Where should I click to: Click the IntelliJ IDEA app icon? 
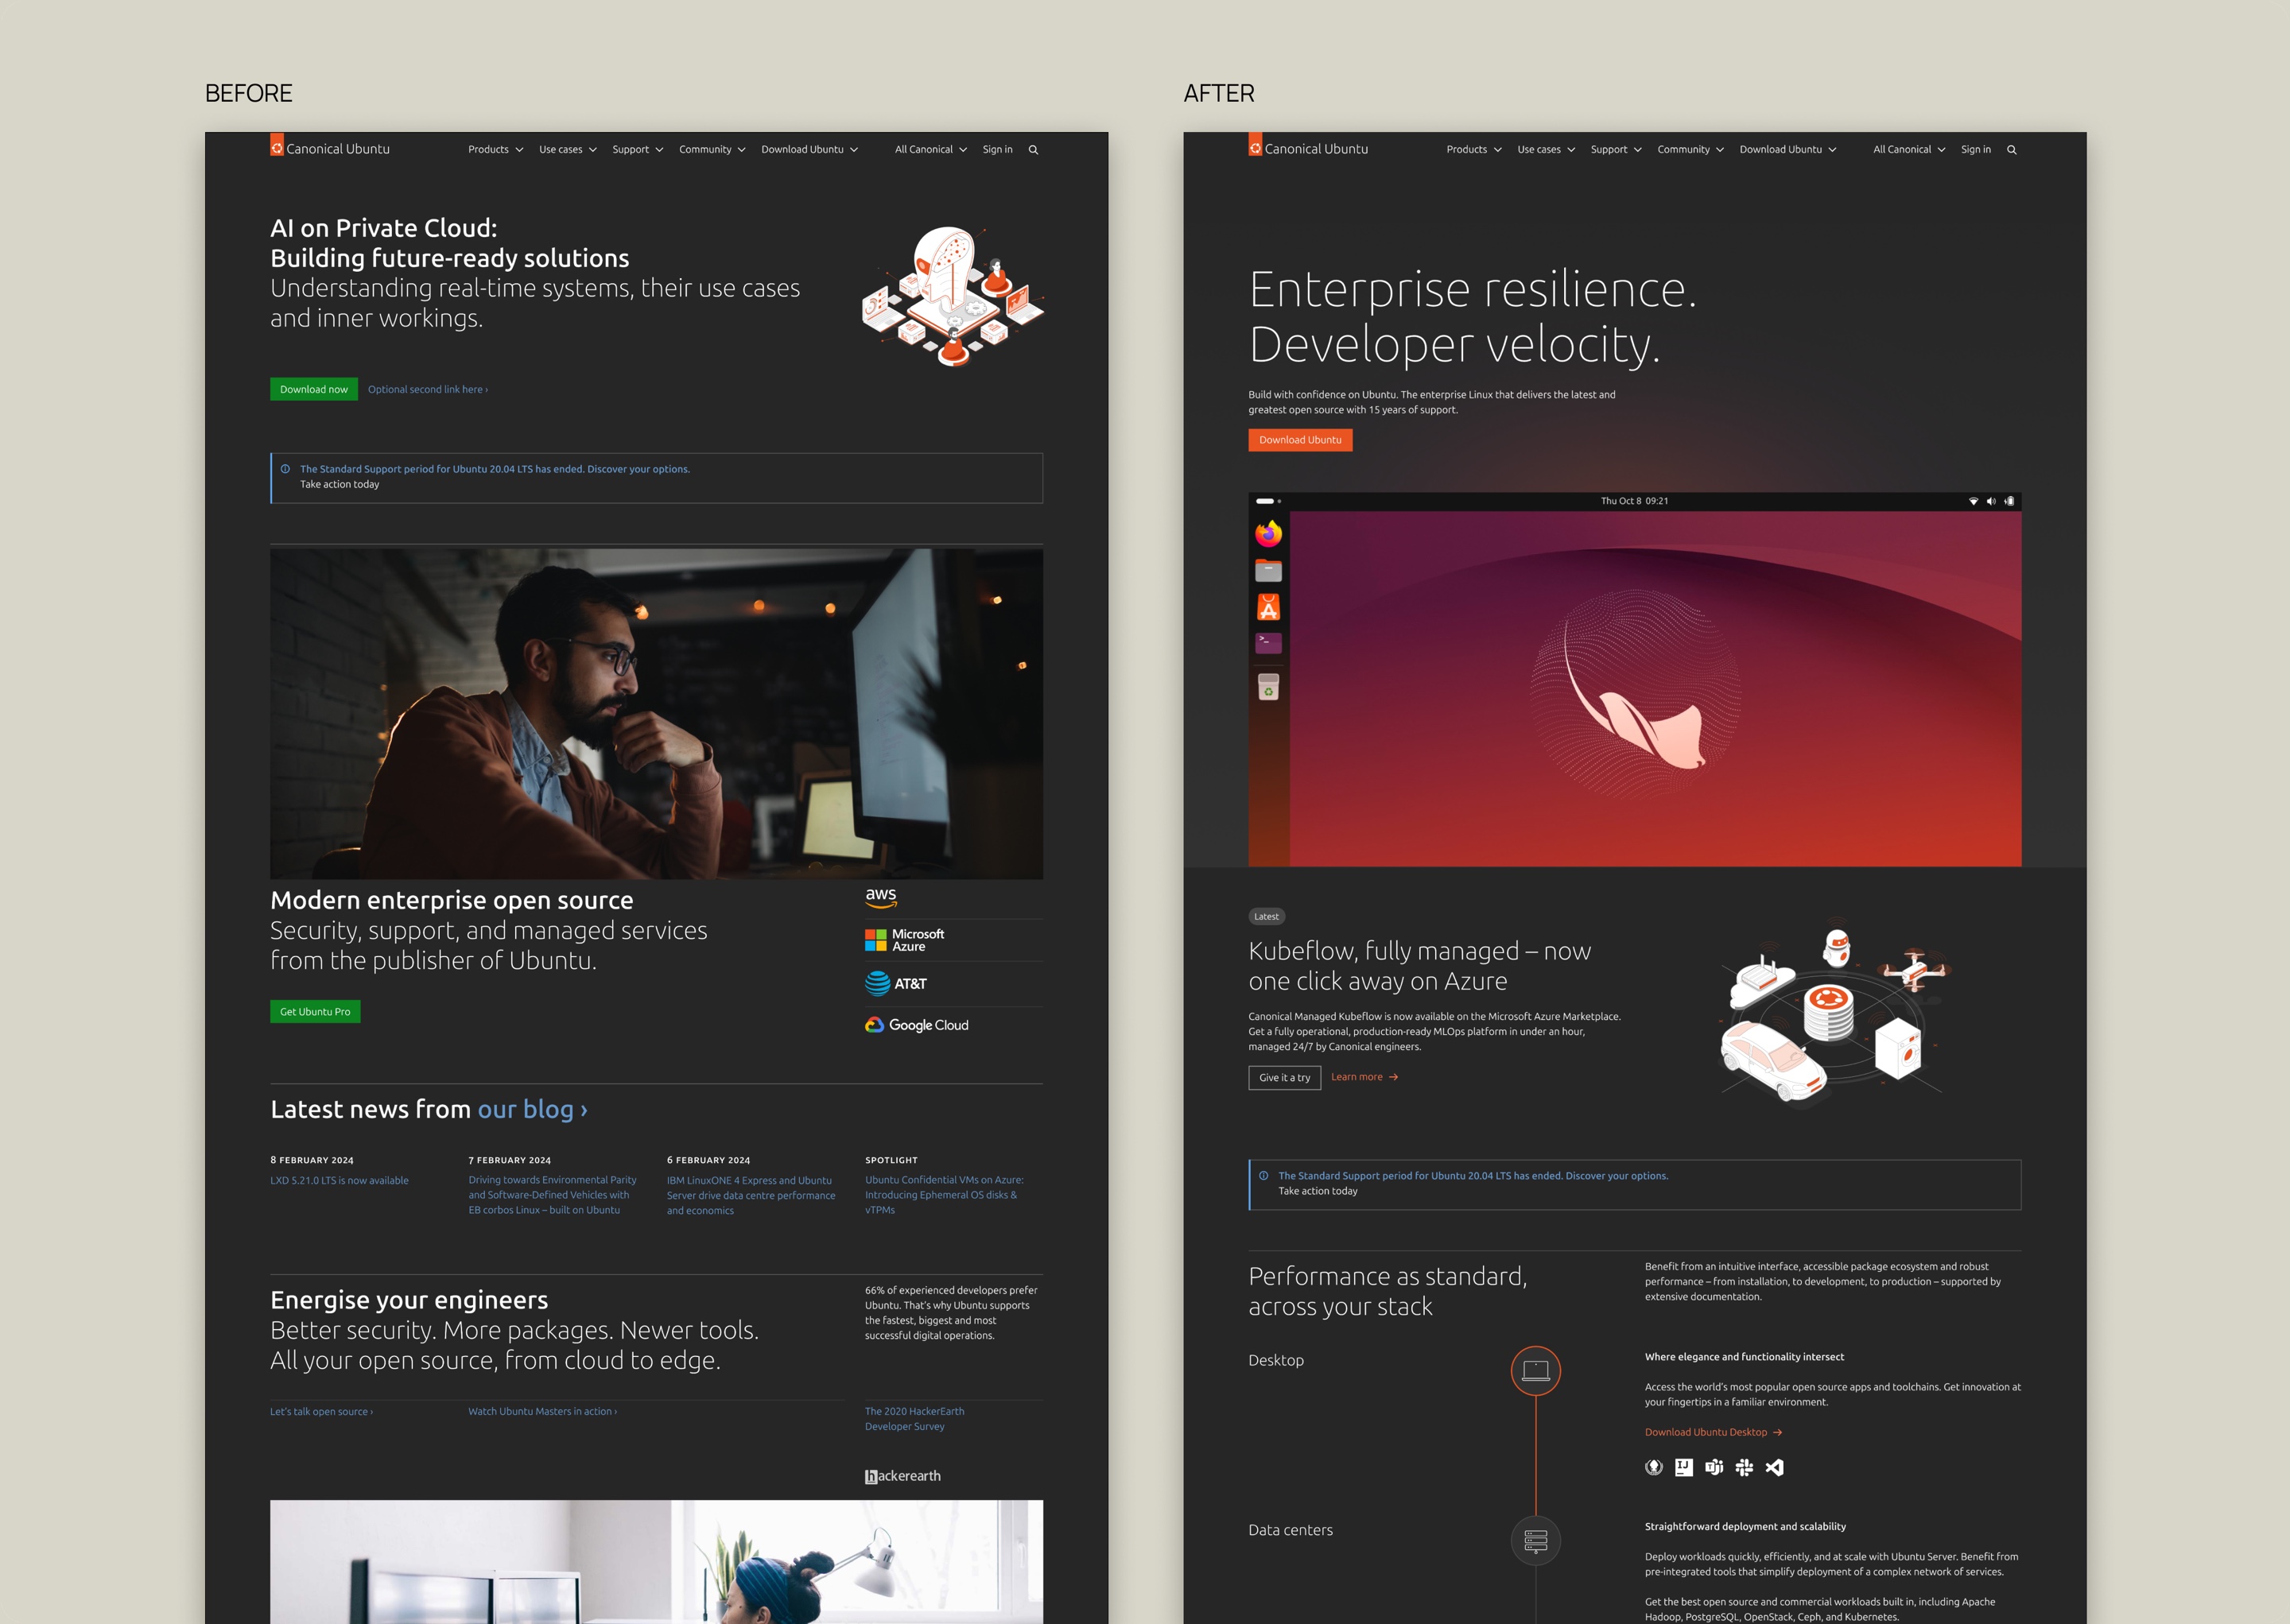(1684, 1467)
